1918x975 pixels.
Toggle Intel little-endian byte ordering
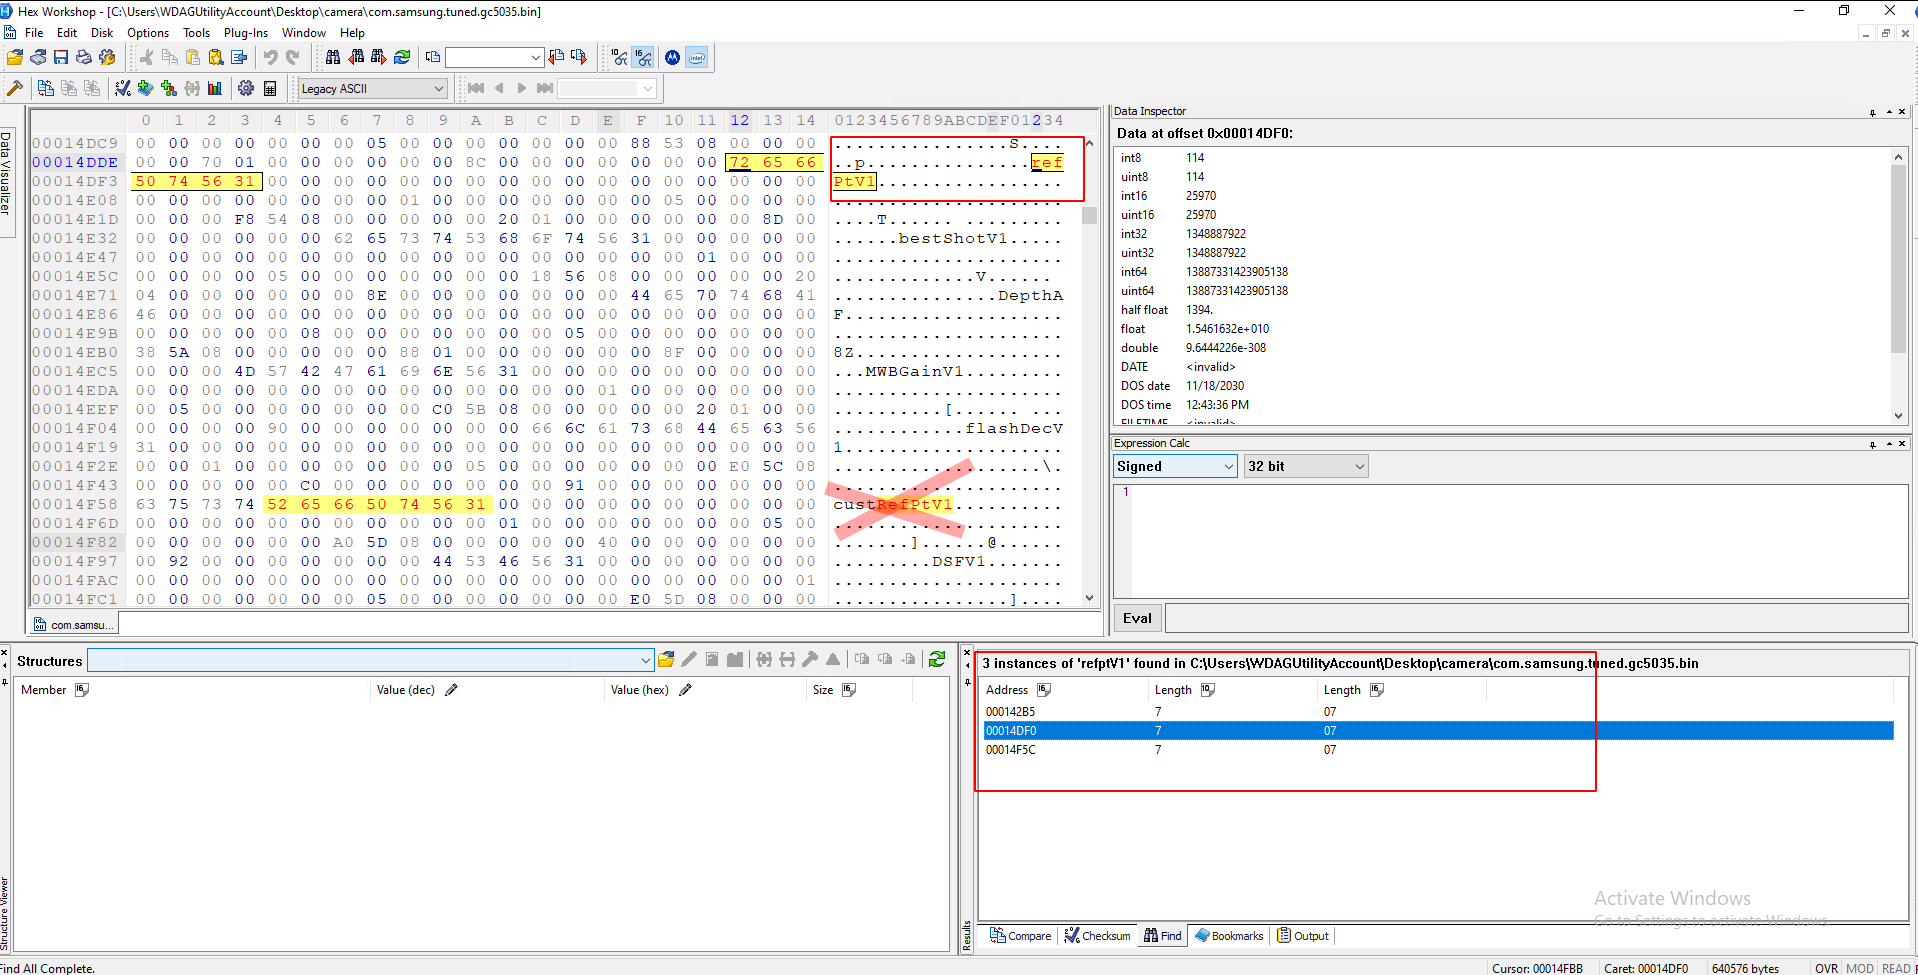(x=697, y=57)
